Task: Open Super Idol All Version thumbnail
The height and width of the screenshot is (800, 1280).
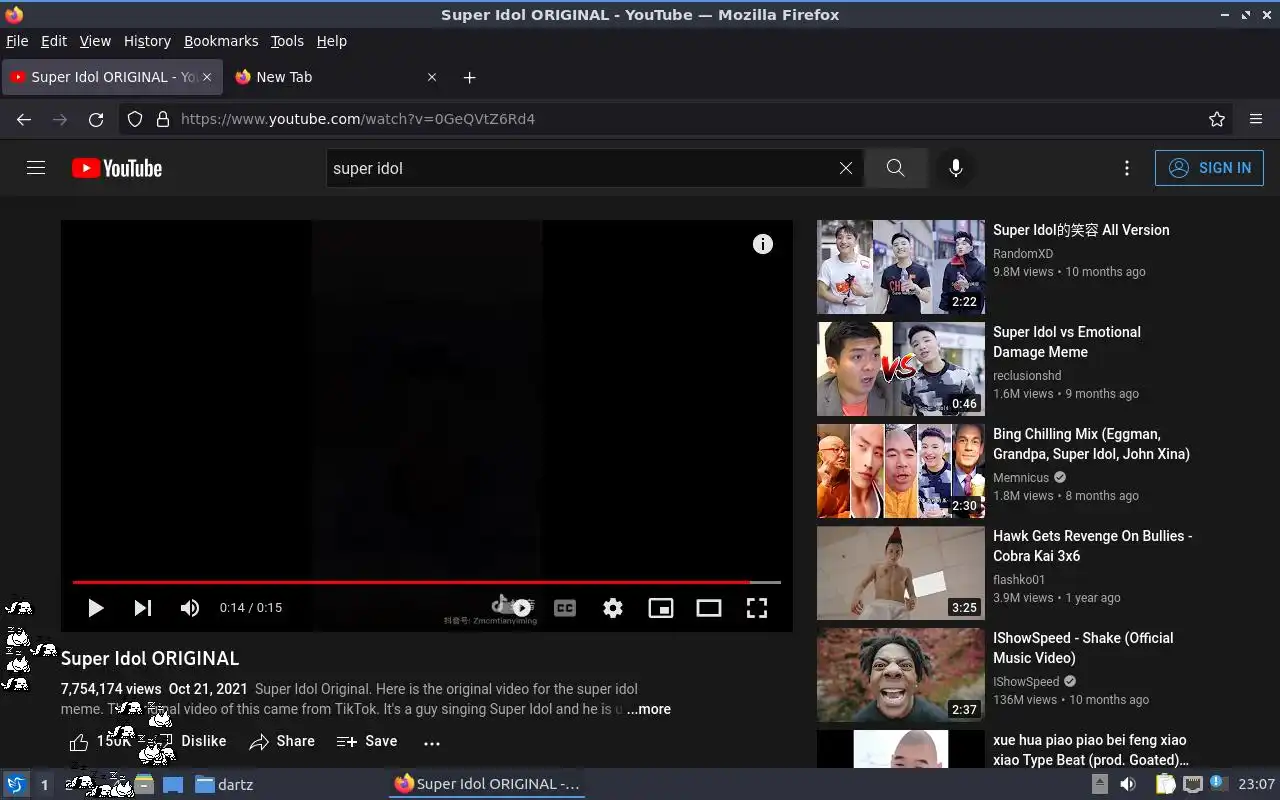Action: point(901,267)
